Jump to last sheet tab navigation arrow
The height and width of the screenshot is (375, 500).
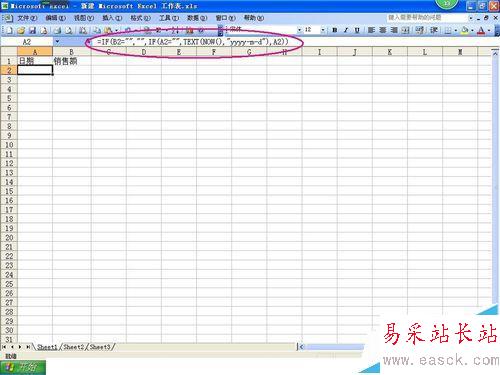tap(28, 347)
